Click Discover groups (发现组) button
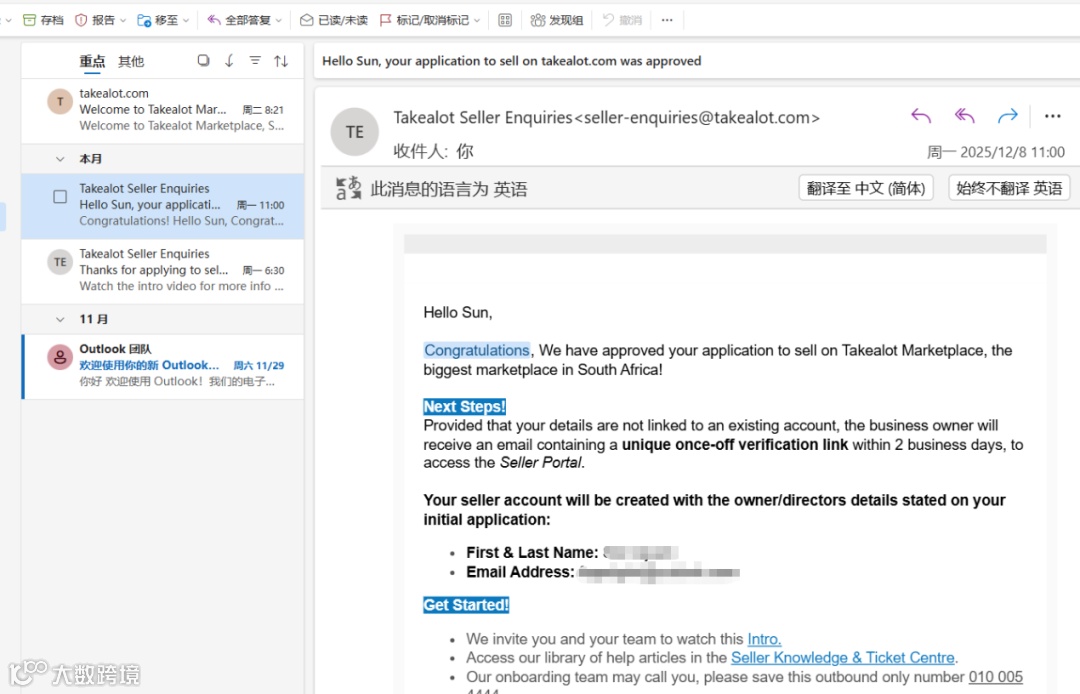Viewport: 1080px width, 694px height. tap(557, 20)
